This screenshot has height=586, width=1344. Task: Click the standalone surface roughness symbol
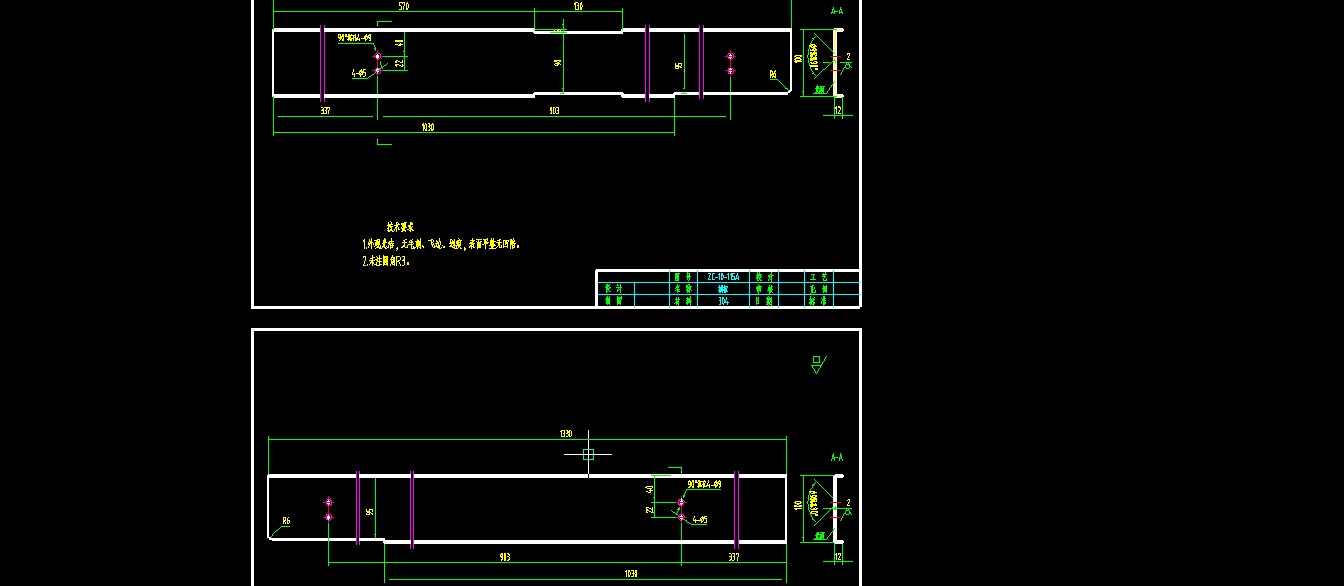(818, 363)
